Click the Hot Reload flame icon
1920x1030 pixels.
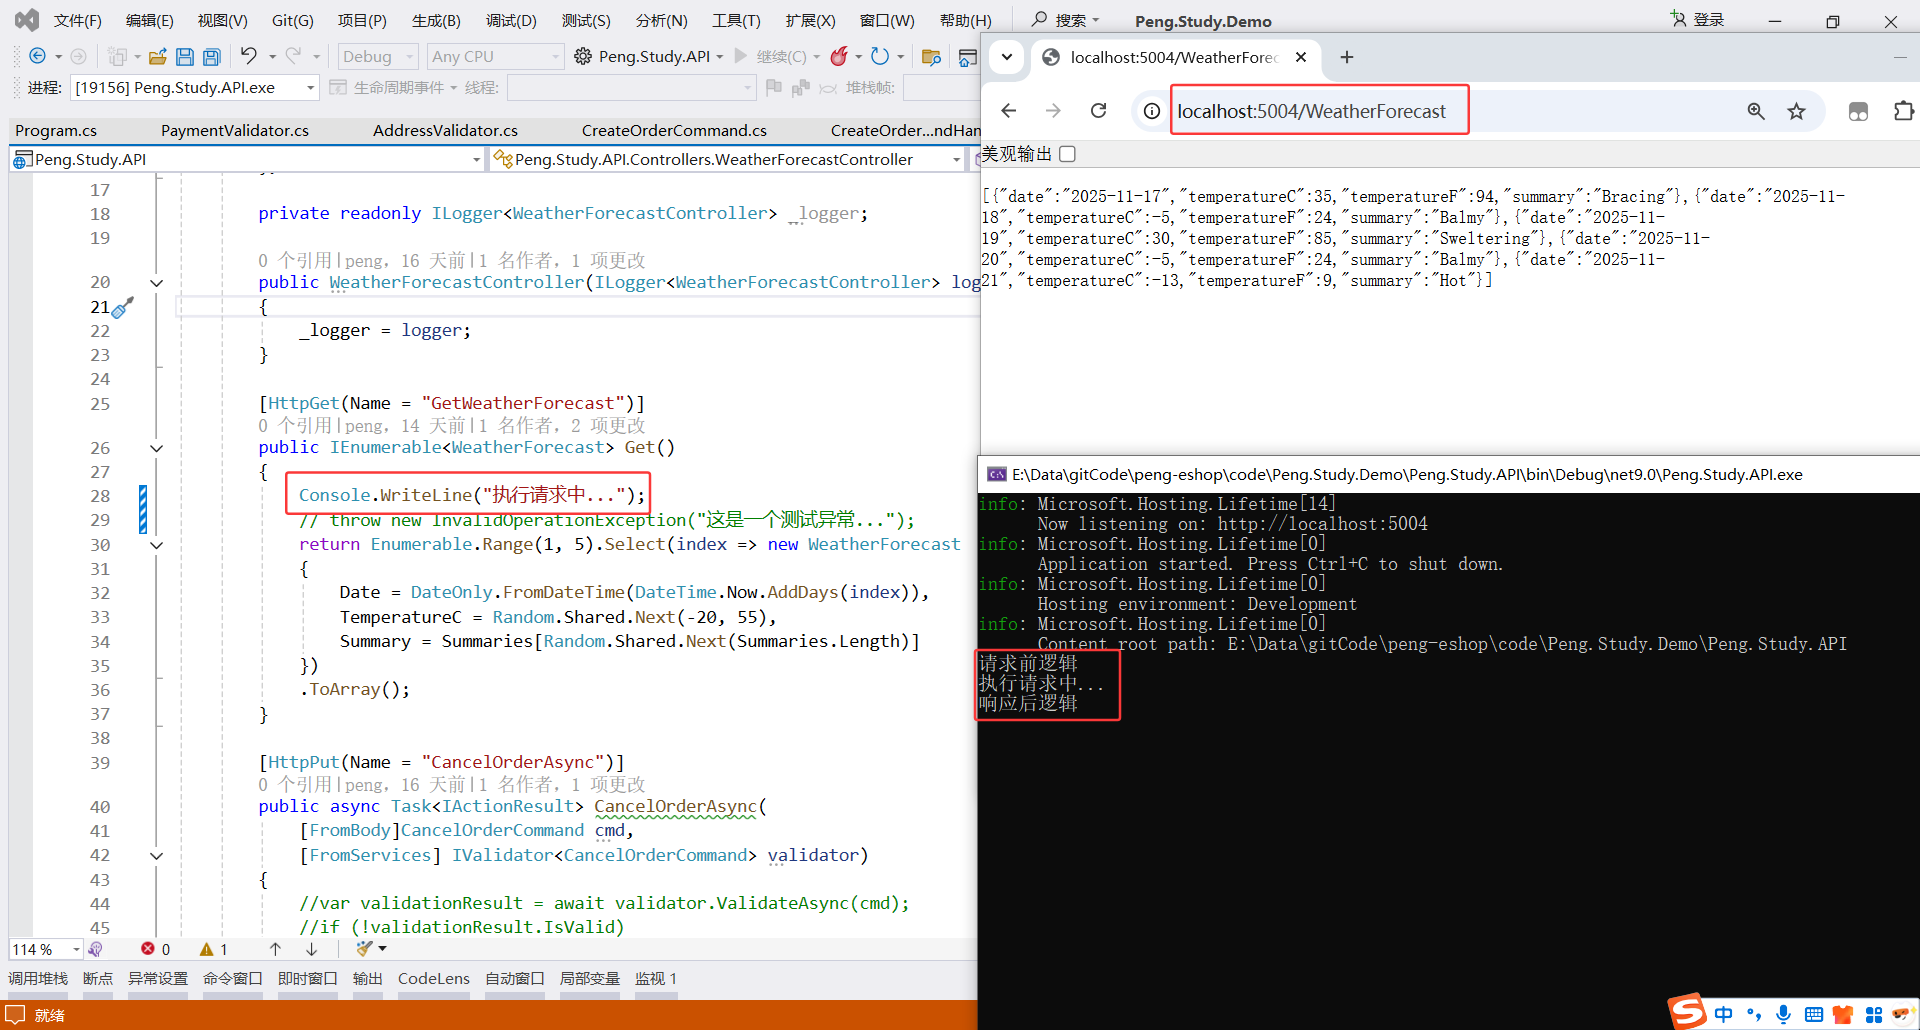[x=840, y=56]
